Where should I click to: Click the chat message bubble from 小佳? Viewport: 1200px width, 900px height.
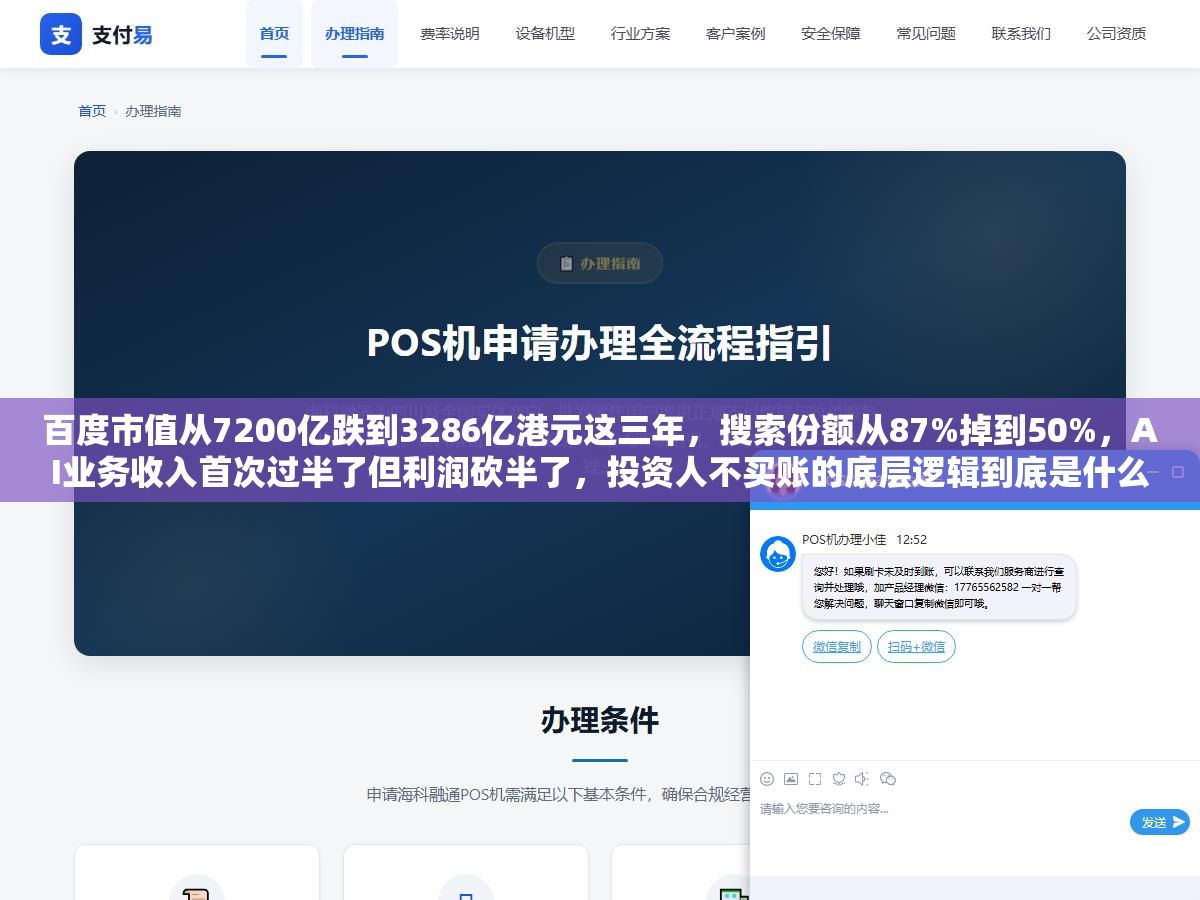(x=939, y=587)
